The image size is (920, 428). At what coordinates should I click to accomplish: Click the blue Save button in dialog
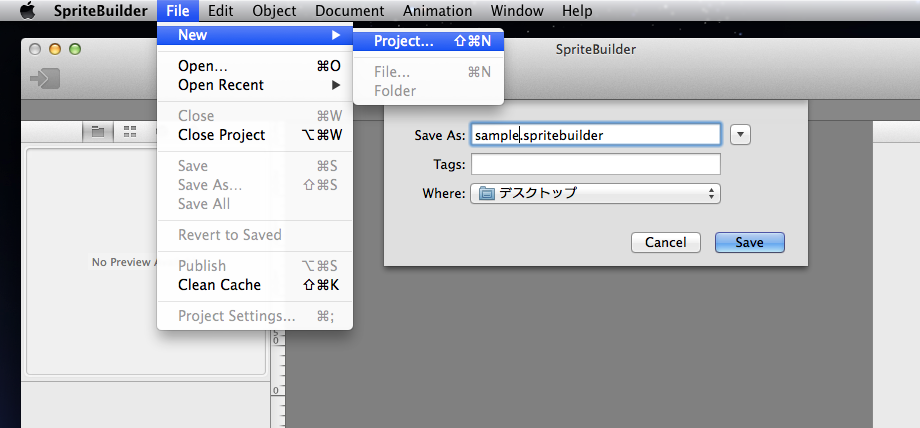(749, 242)
